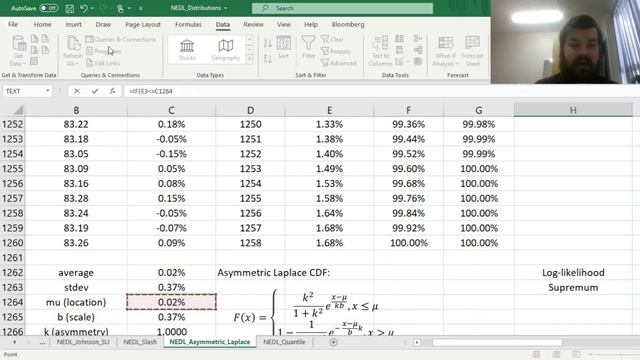The image size is (640, 360).
Task: Click the Touch/Mouse mode icon
Action: tap(120, 8)
